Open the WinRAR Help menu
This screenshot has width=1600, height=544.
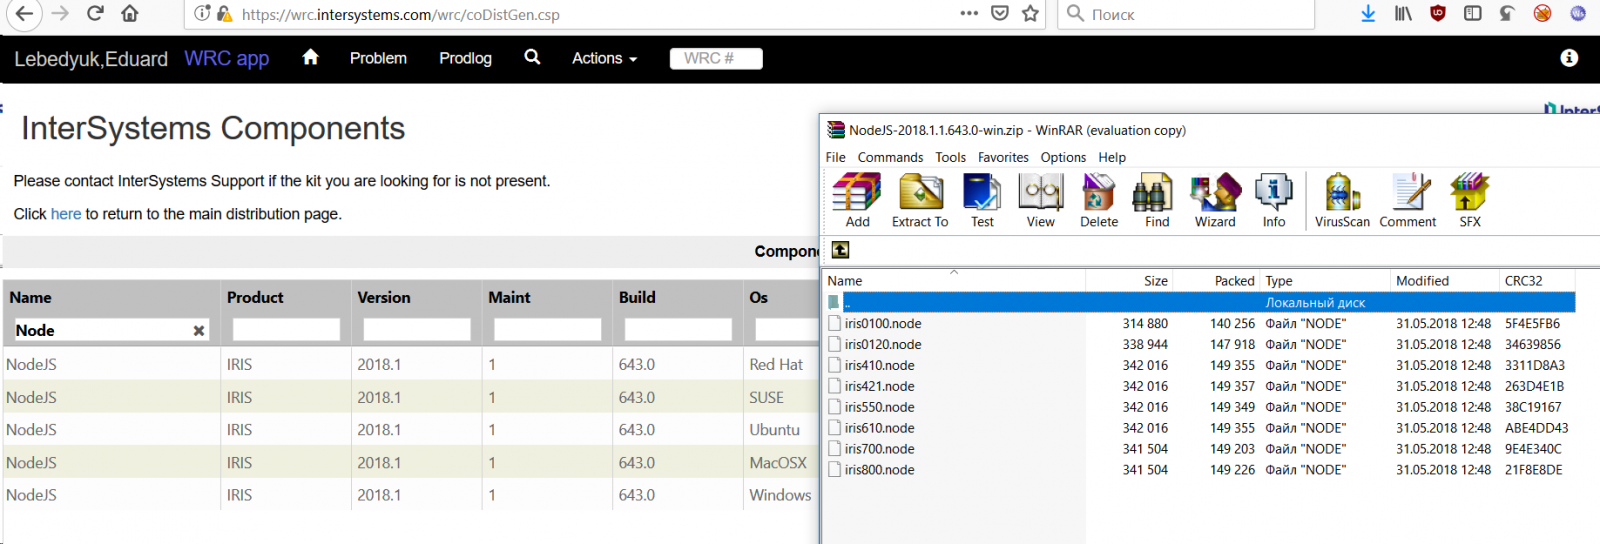[1112, 157]
